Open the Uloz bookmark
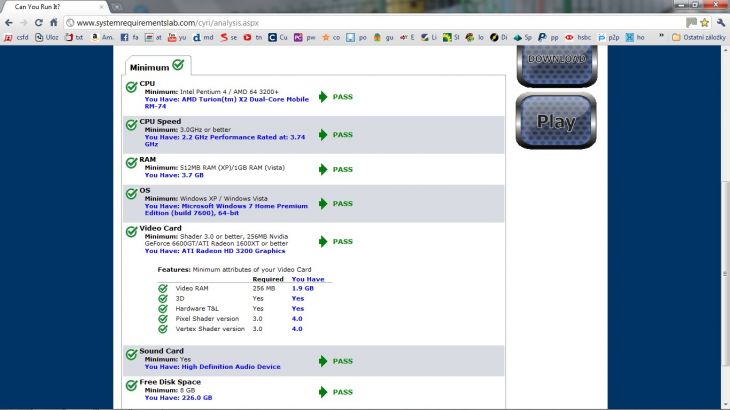The width and height of the screenshot is (730, 410). coord(47,38)
